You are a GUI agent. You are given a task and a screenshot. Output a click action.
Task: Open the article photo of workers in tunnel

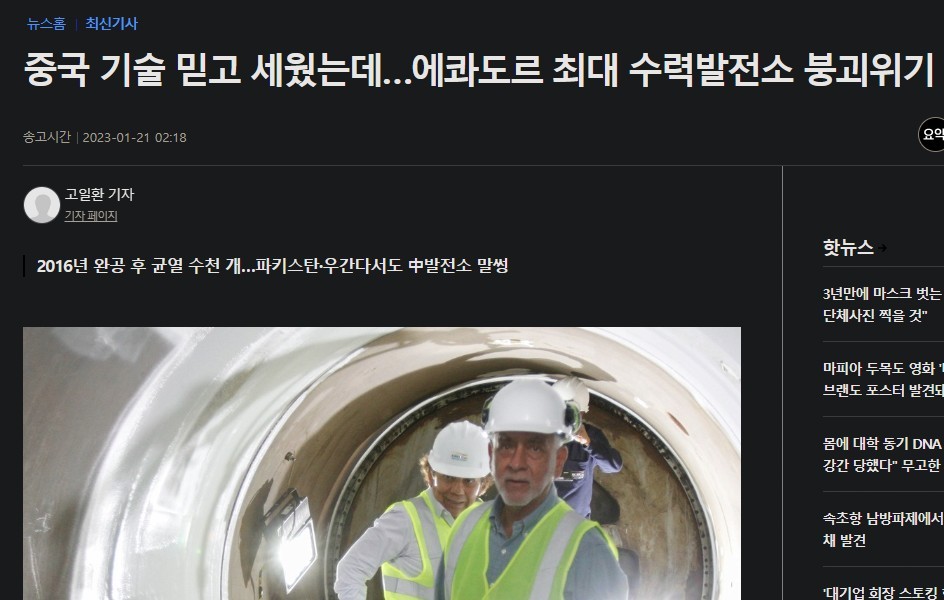(x=382, y=463)
